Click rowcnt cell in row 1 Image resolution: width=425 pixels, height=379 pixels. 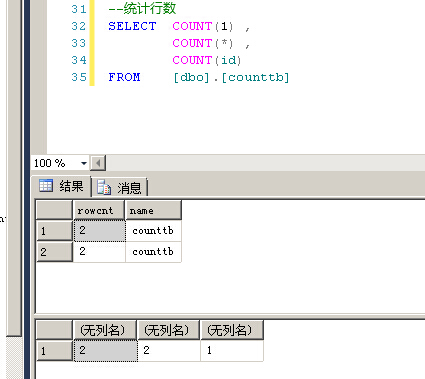[100, 231]
